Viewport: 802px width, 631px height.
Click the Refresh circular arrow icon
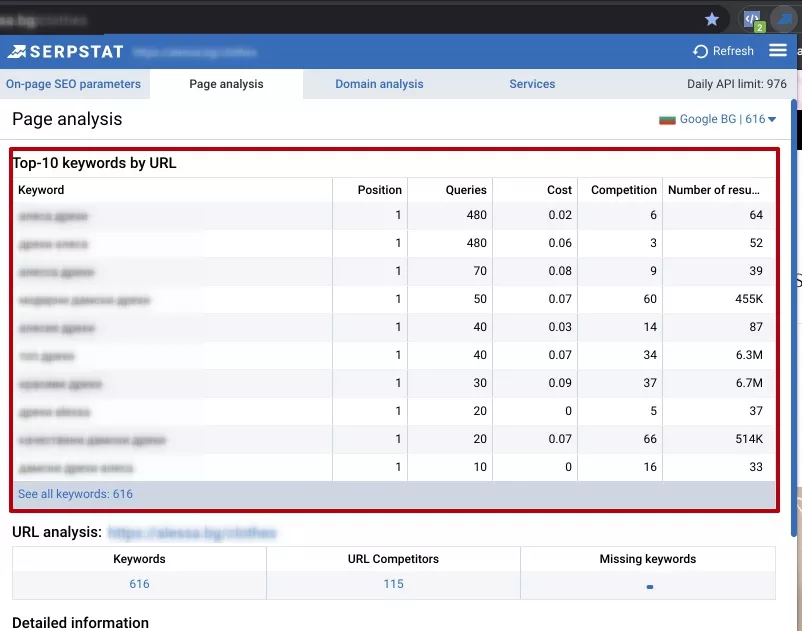(700, 52)
